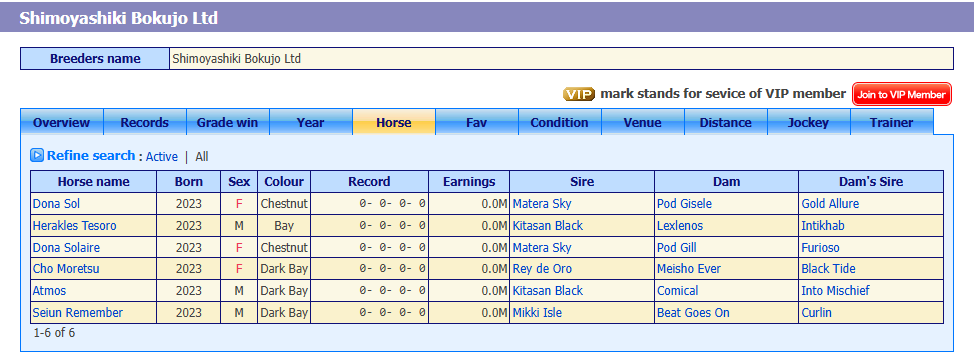The width and height of the screenshot is (974, 361).
Task: Open the Records tab
Action: pyautogui.click(x=145, y=122)
